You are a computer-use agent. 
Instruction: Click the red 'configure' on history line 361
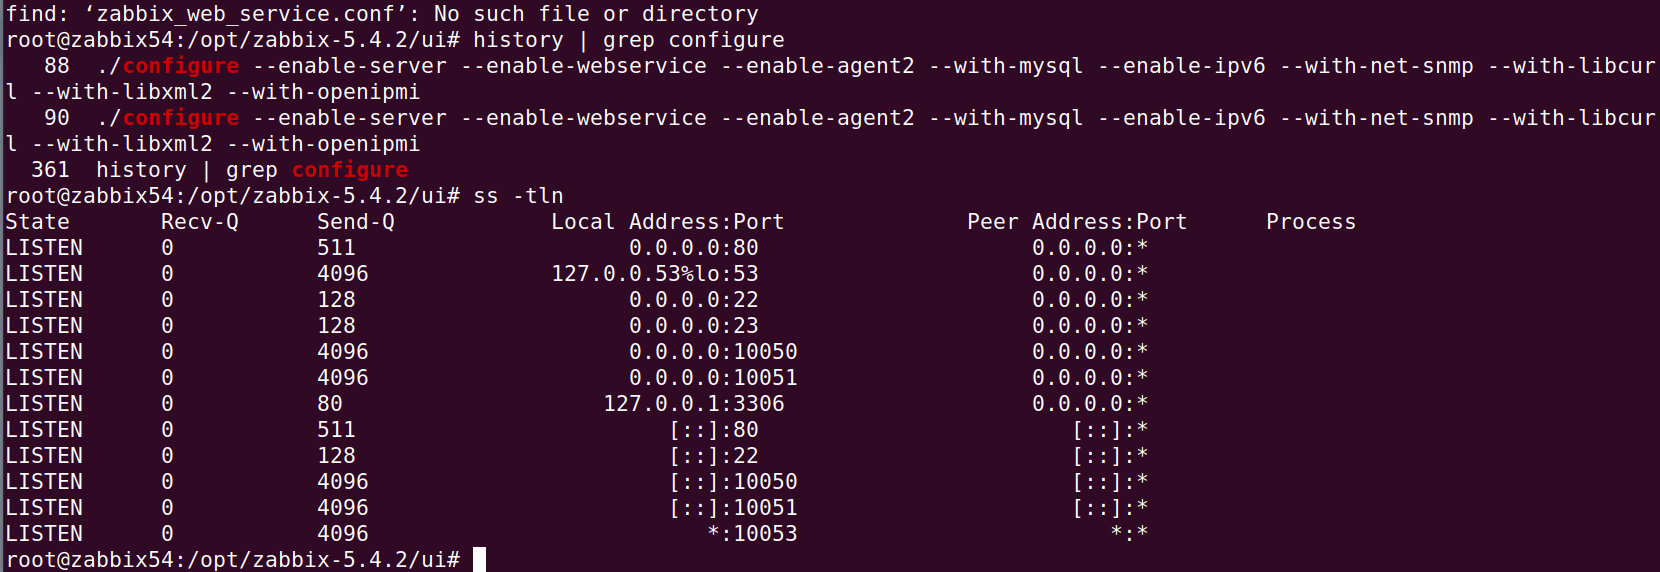350,170
